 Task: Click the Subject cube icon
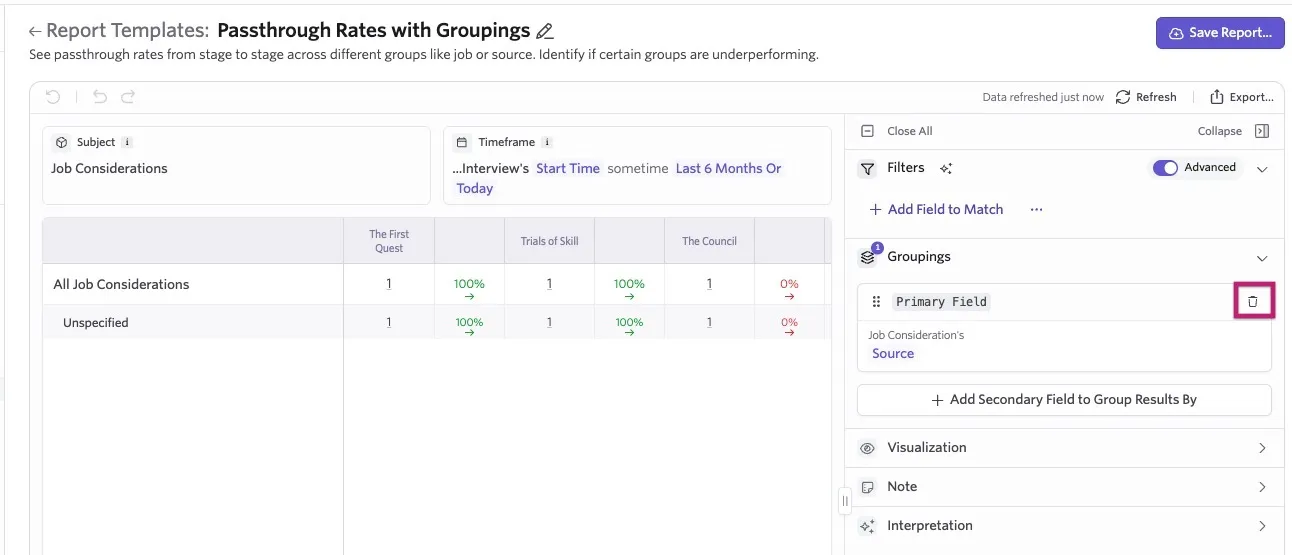coord(61,142)
